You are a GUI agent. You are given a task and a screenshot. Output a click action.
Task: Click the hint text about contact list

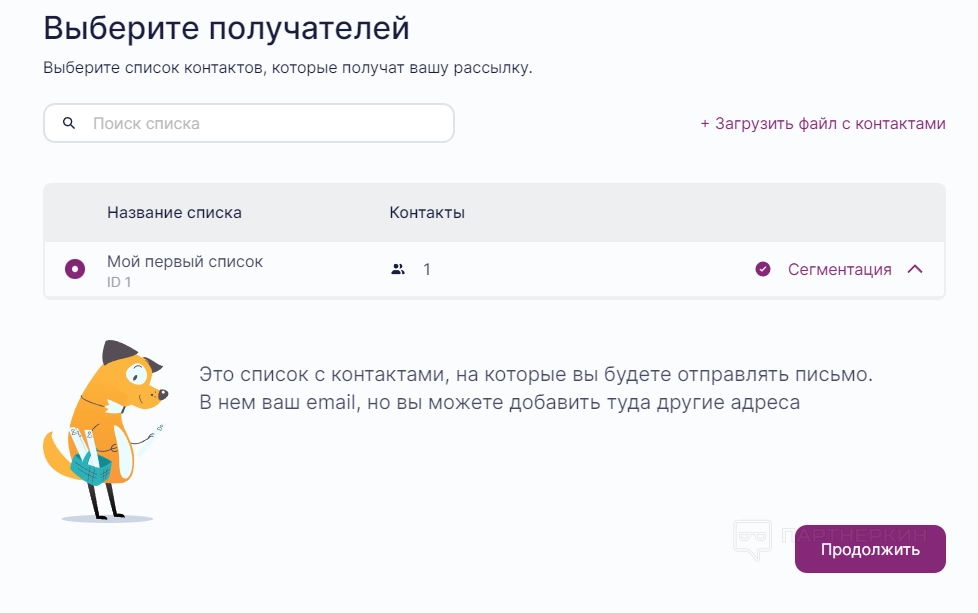(x=535, y=389)
